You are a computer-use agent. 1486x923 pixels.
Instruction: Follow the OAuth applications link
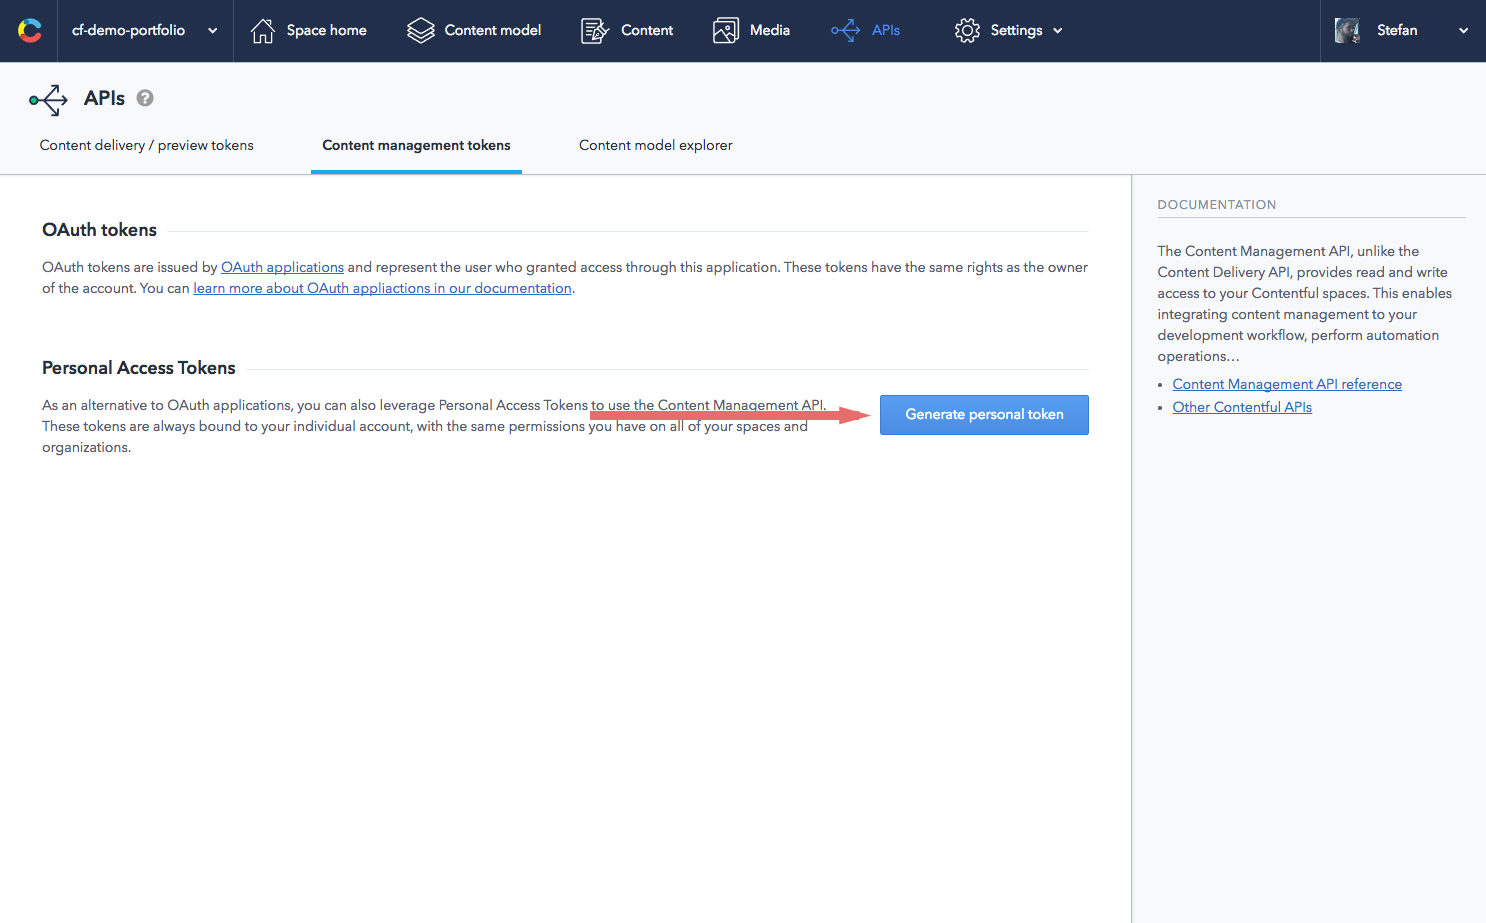282,268
